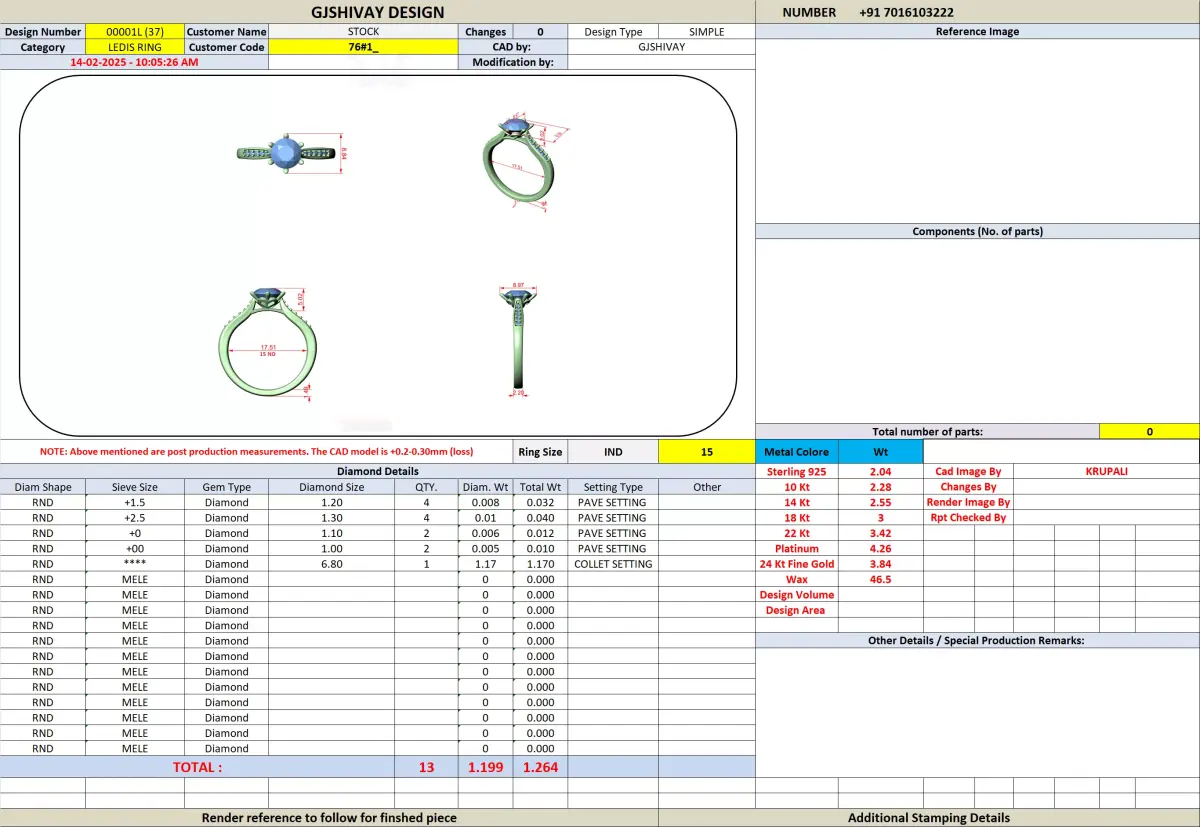Select the LEDIS RING category cell
This screenshot has height=827, width=1200.
pyautogui.click(x=135, y=47)
